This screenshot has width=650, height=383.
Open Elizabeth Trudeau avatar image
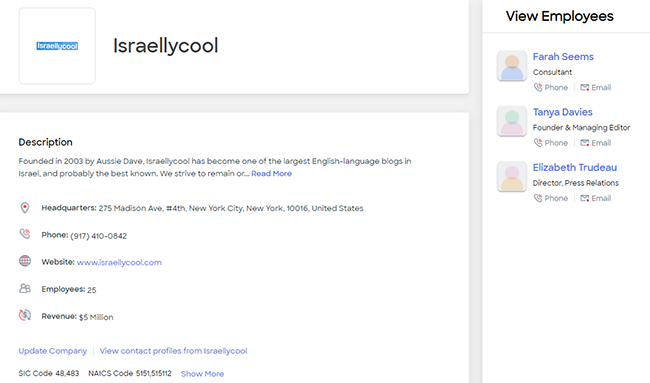point(512,177)
